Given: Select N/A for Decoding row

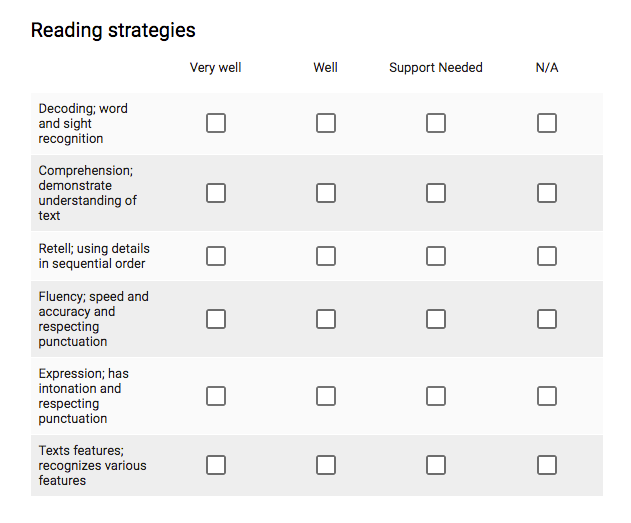Looking at the screenshot, I should tap(547, 123).
